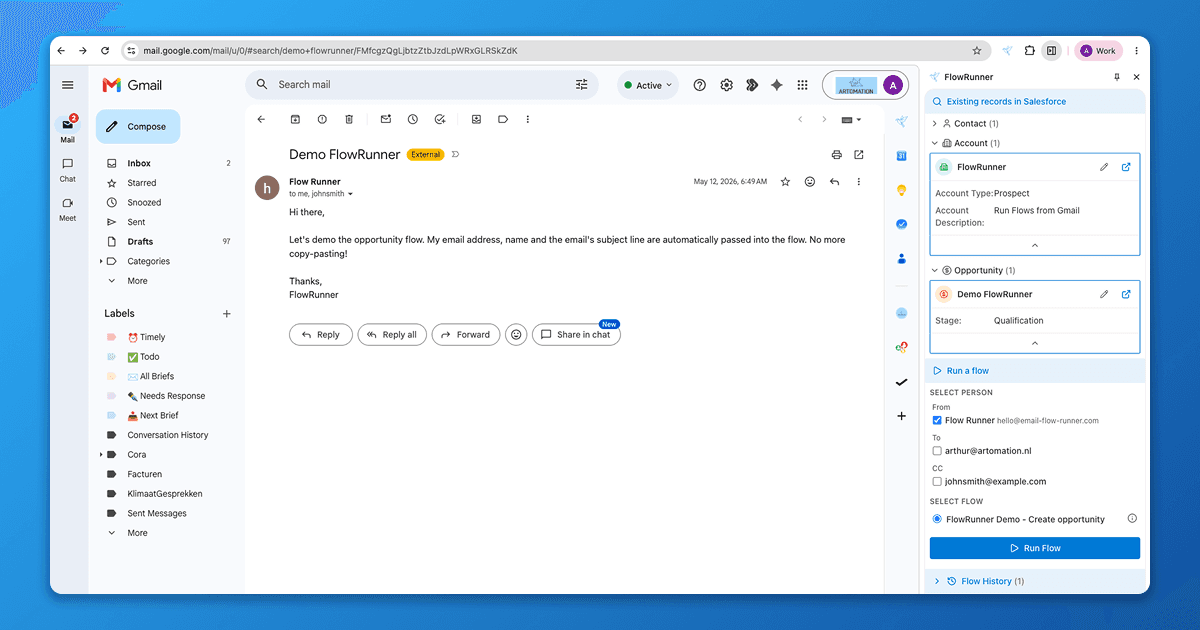The width and height of the screenshot is (1200, 630).
Task: Switch to the Chat tab
Action: pyautogui.click(x=67, y=169)
